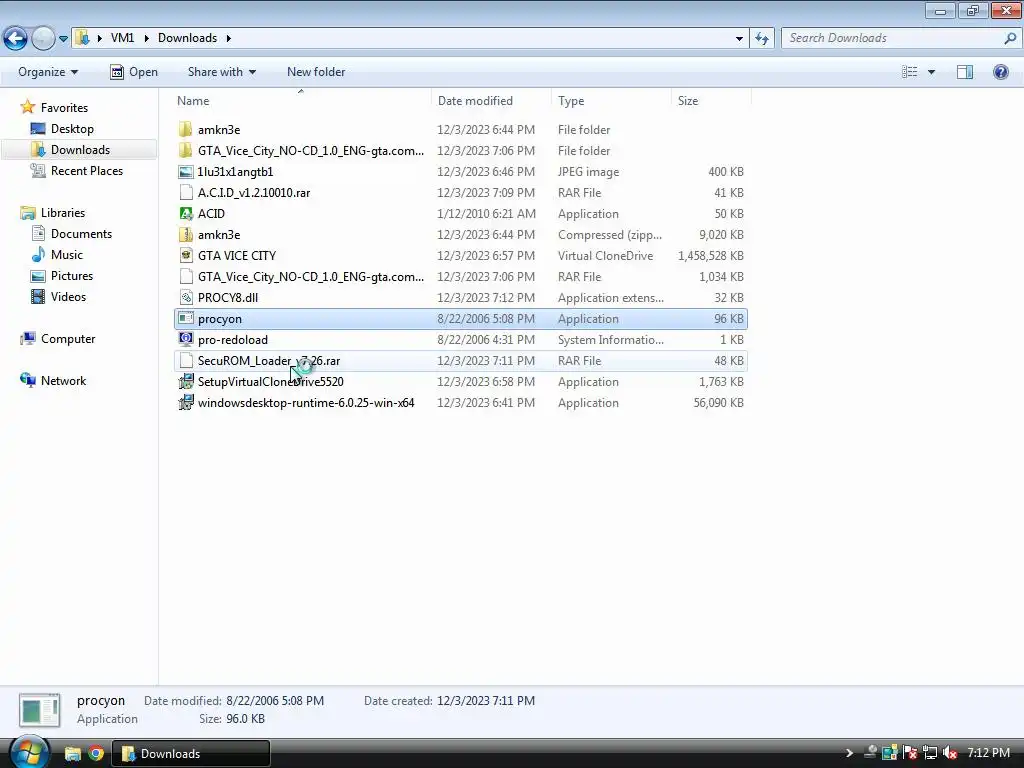Select Recent Places under Favorites
Image resolution: width=1024 pixels, height=768 pixels.
point(87,170)
